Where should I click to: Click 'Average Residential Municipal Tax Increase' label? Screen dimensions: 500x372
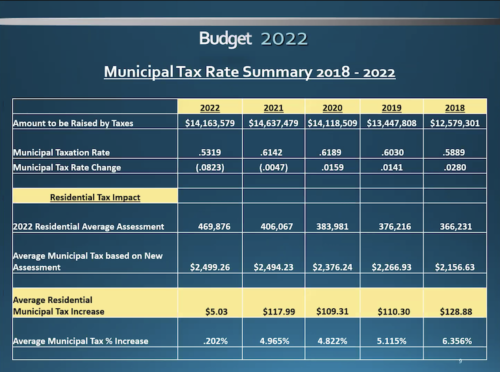[59, 306]
